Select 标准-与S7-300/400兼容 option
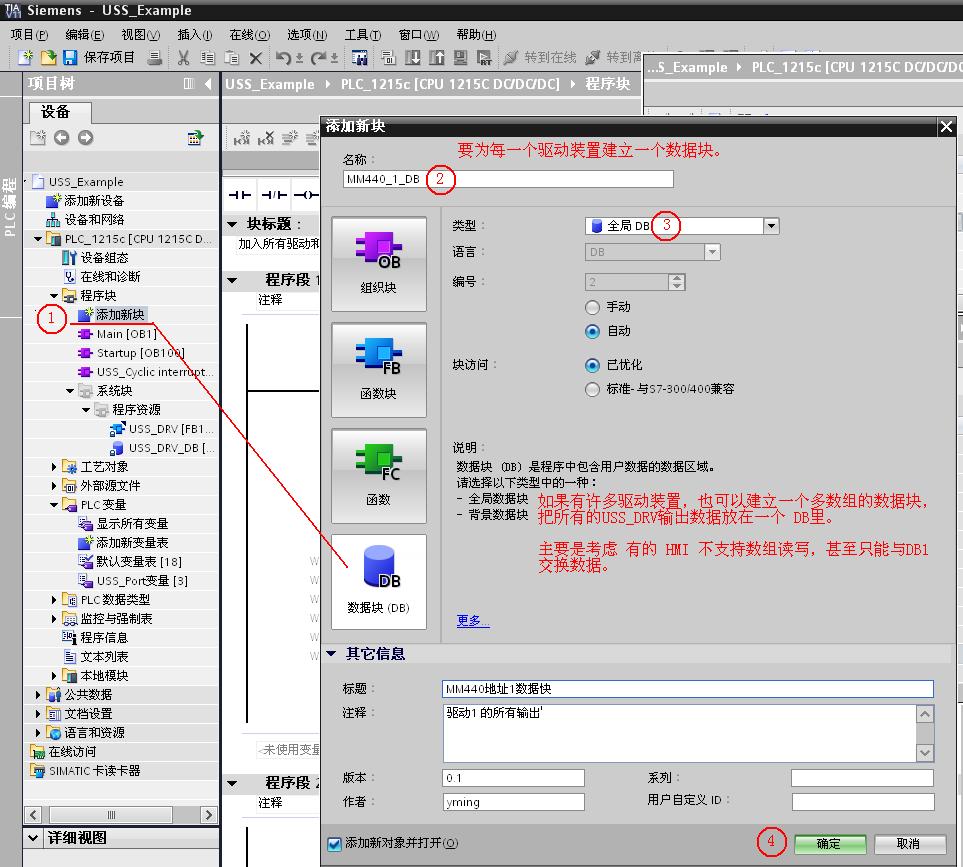The image size is (963, 867). [592, 389]
